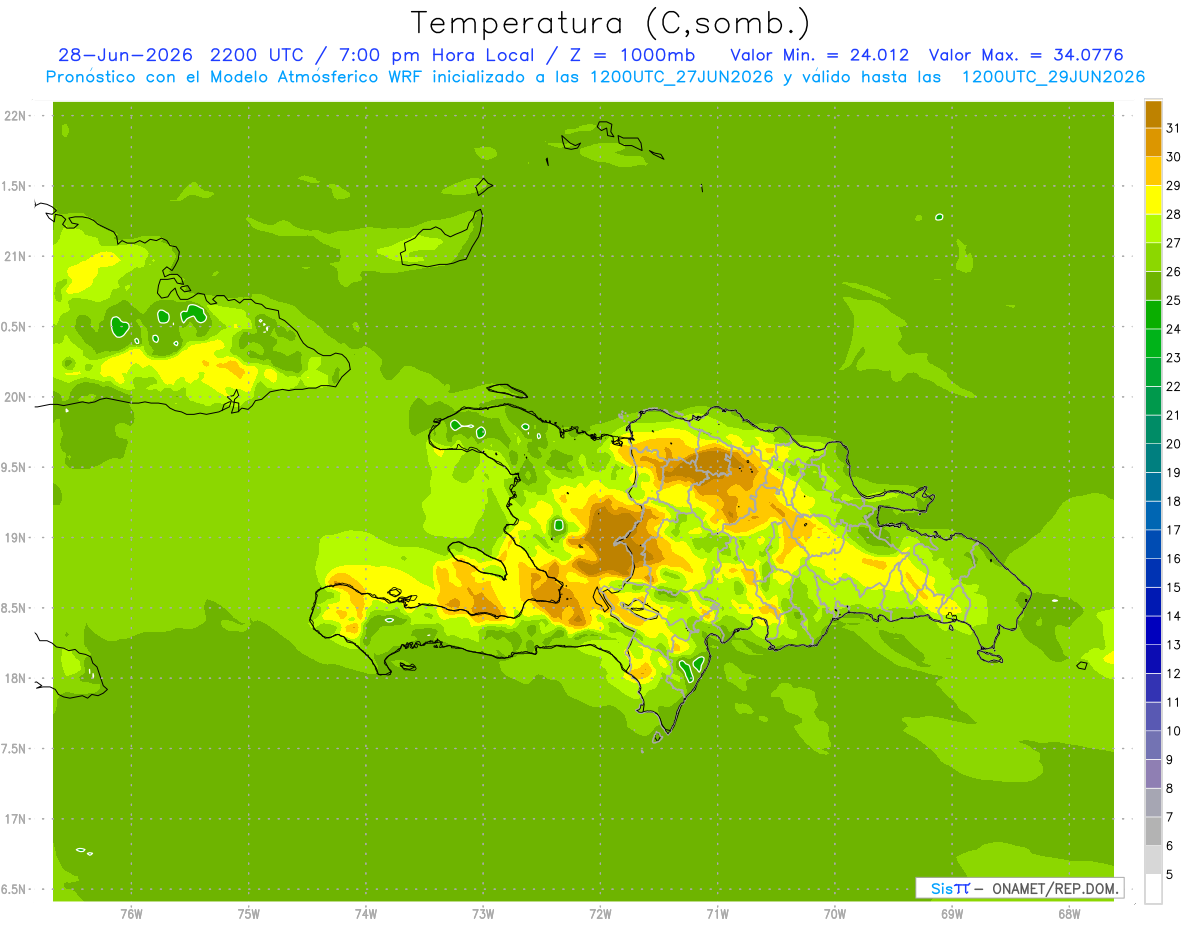The height and width of the screenshot is (927, 1200).
Task: Select the teal swatch between 19 and 20
Action: coord(1153,458)
